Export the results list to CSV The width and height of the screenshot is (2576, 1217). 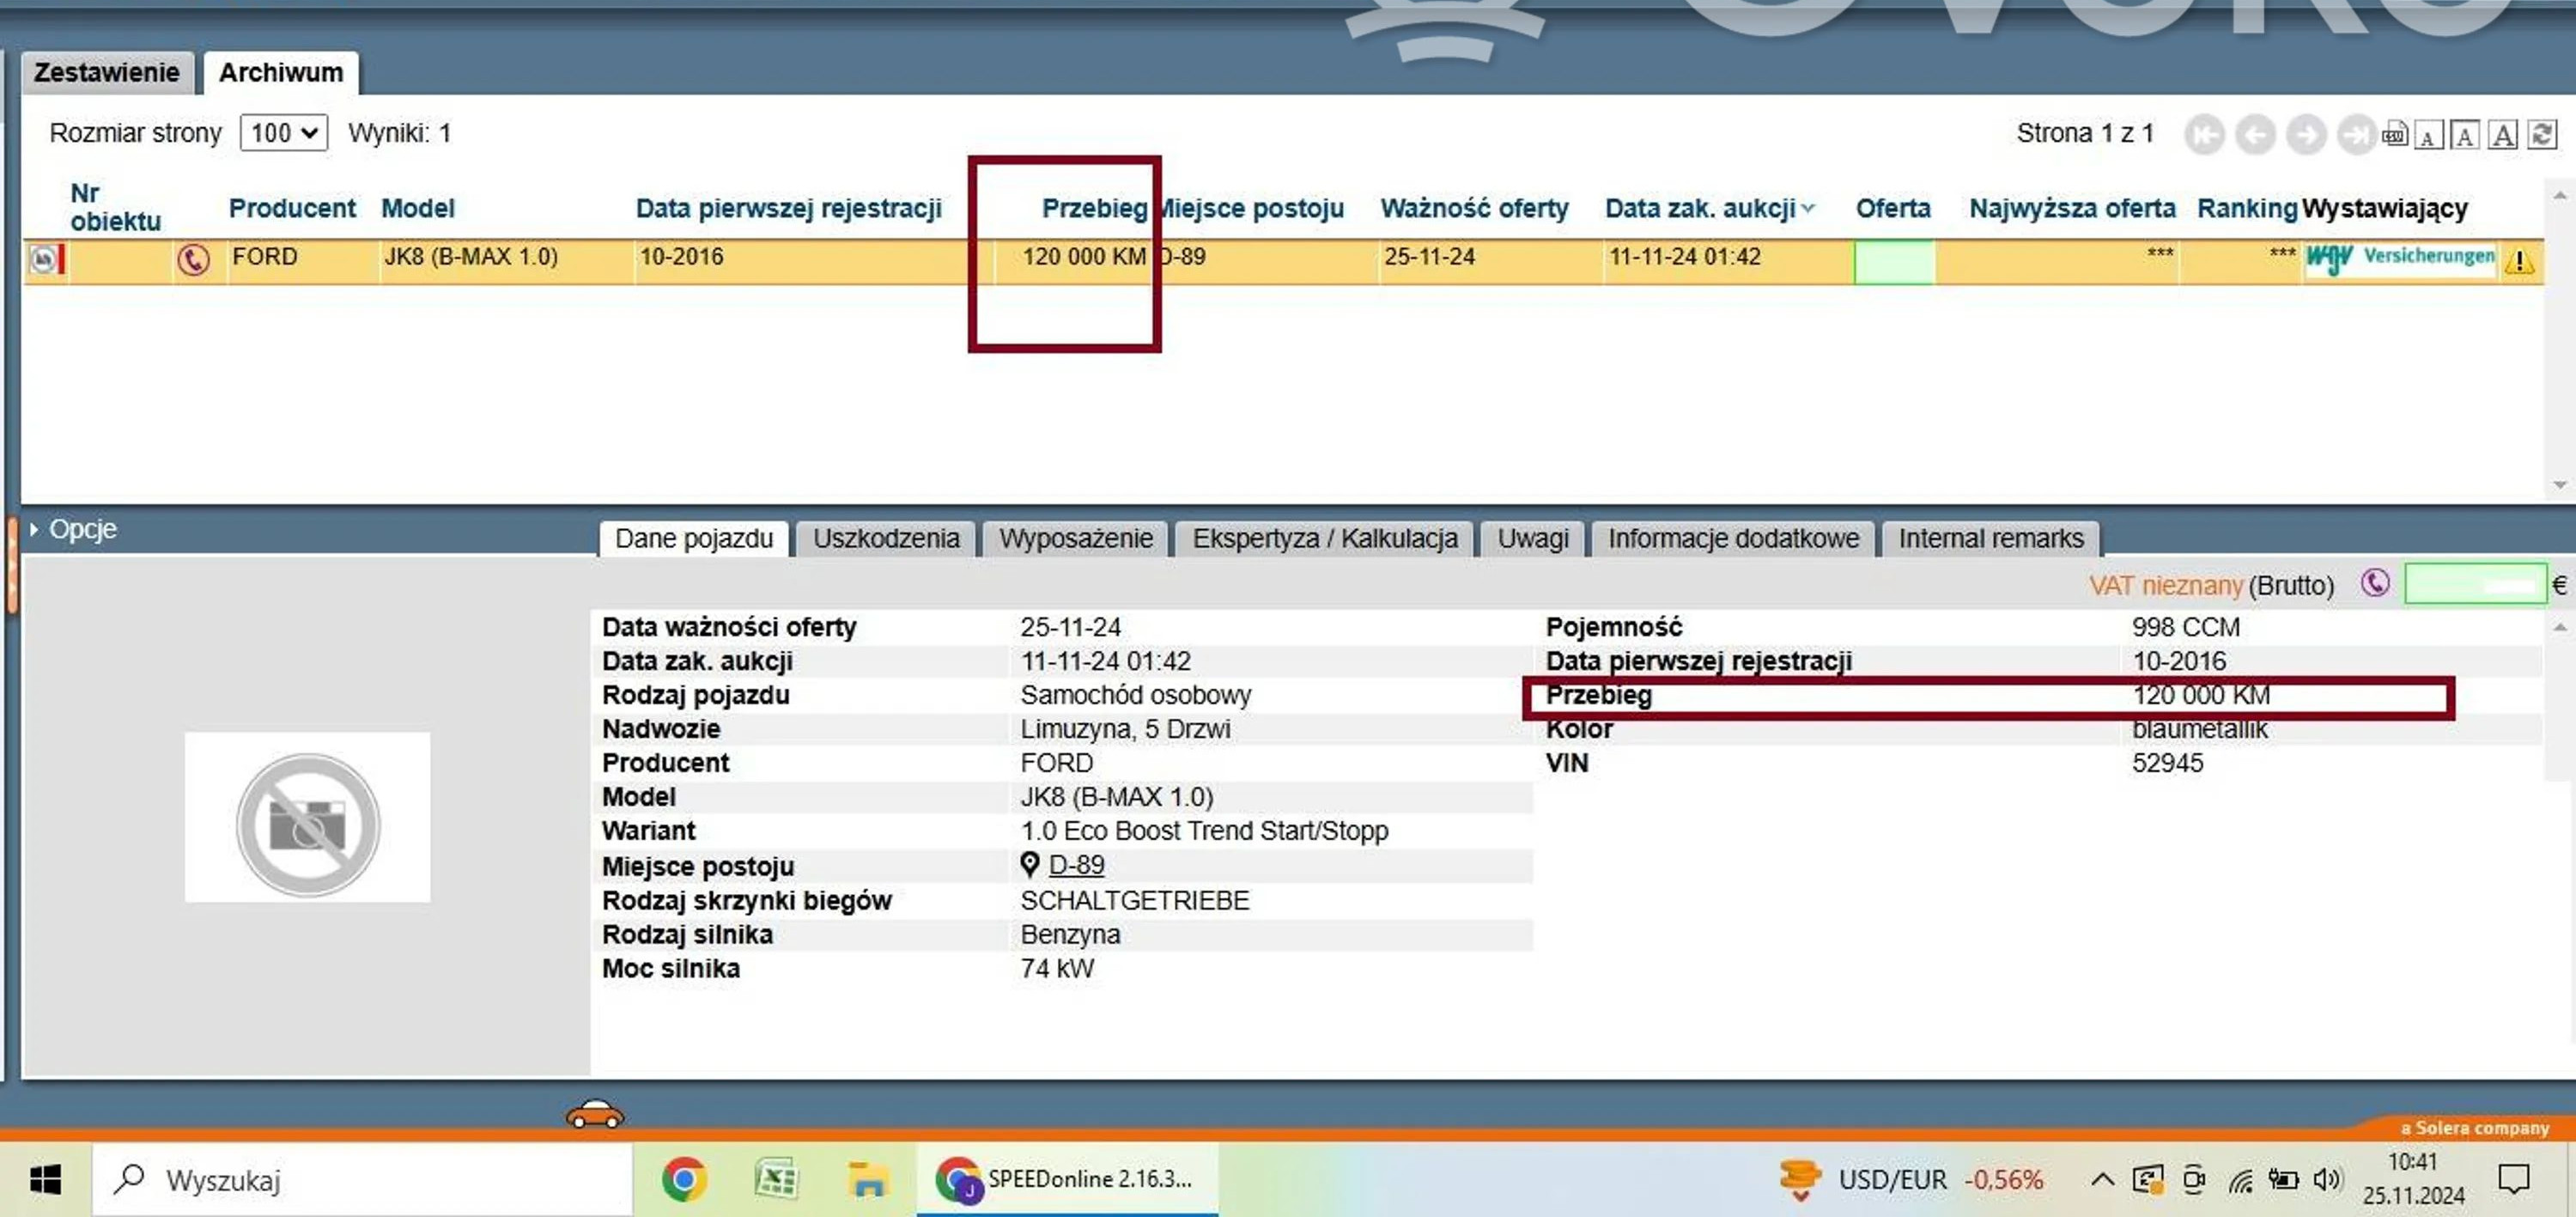click(2394, 134)
